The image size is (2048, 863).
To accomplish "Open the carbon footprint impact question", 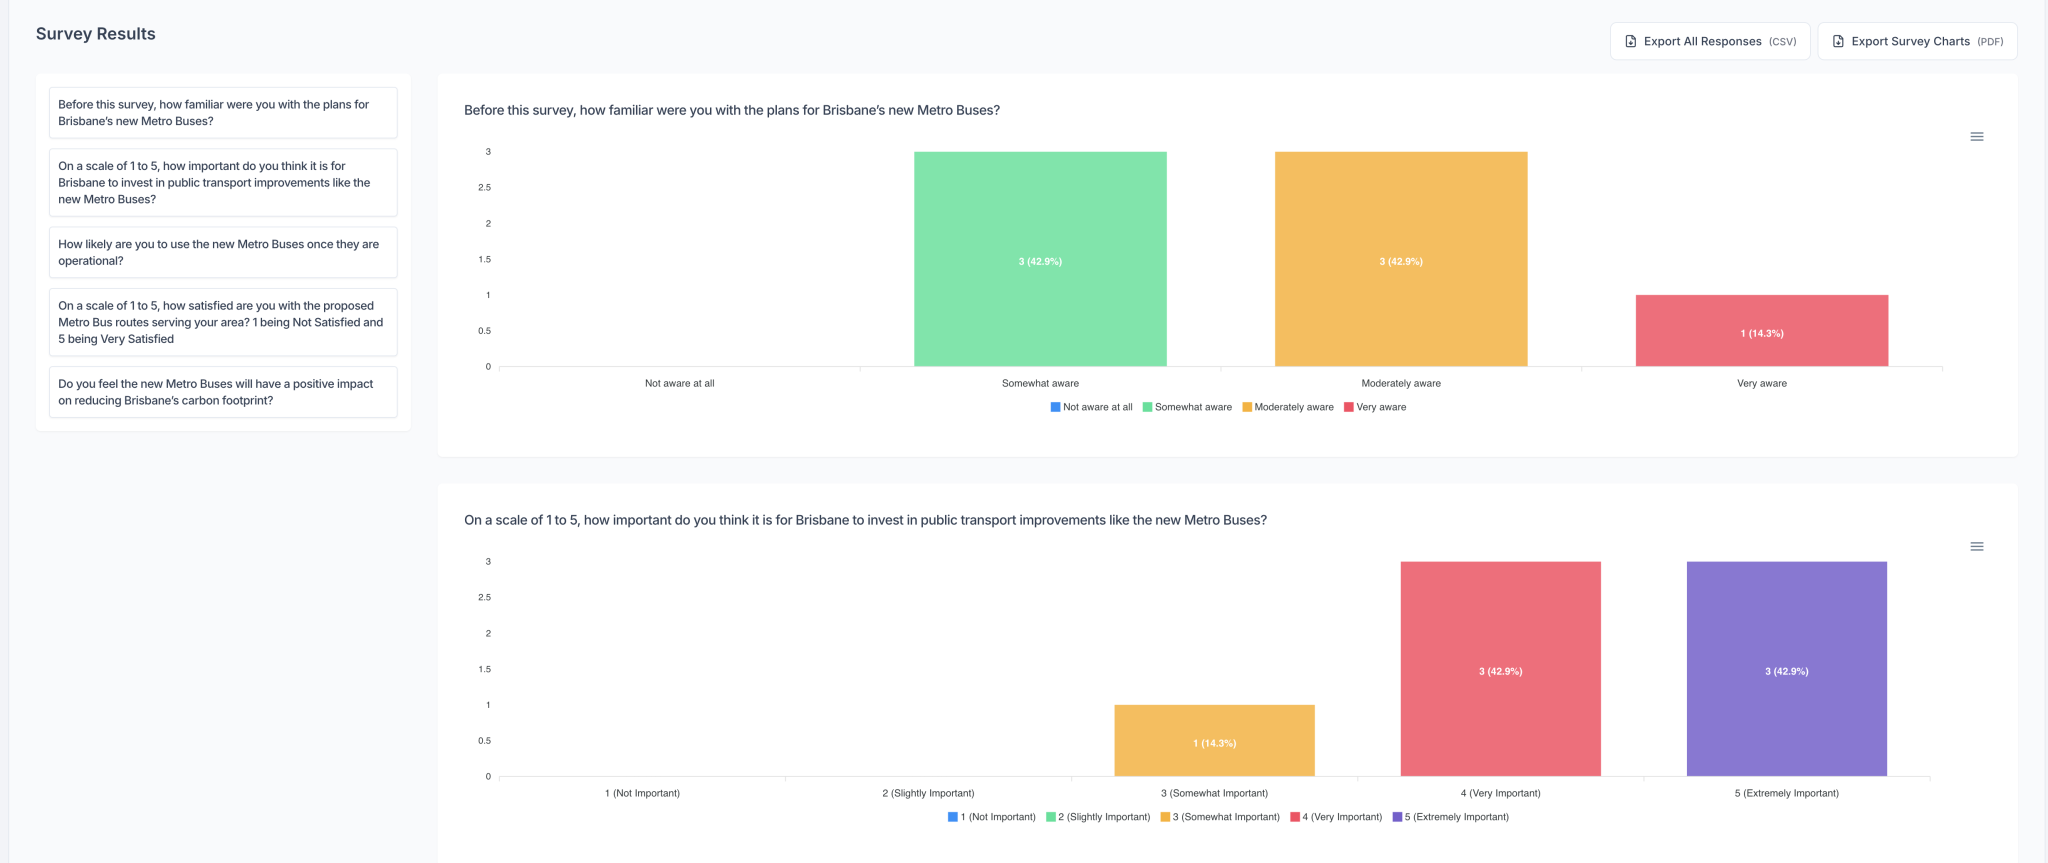I will [x=223, y=392].
